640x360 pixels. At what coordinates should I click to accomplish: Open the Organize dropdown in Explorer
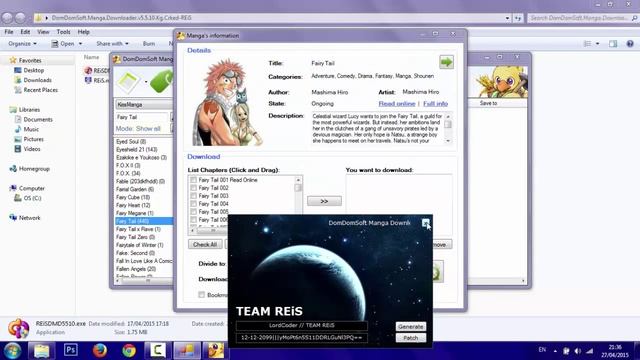click(x=22, y=43)
